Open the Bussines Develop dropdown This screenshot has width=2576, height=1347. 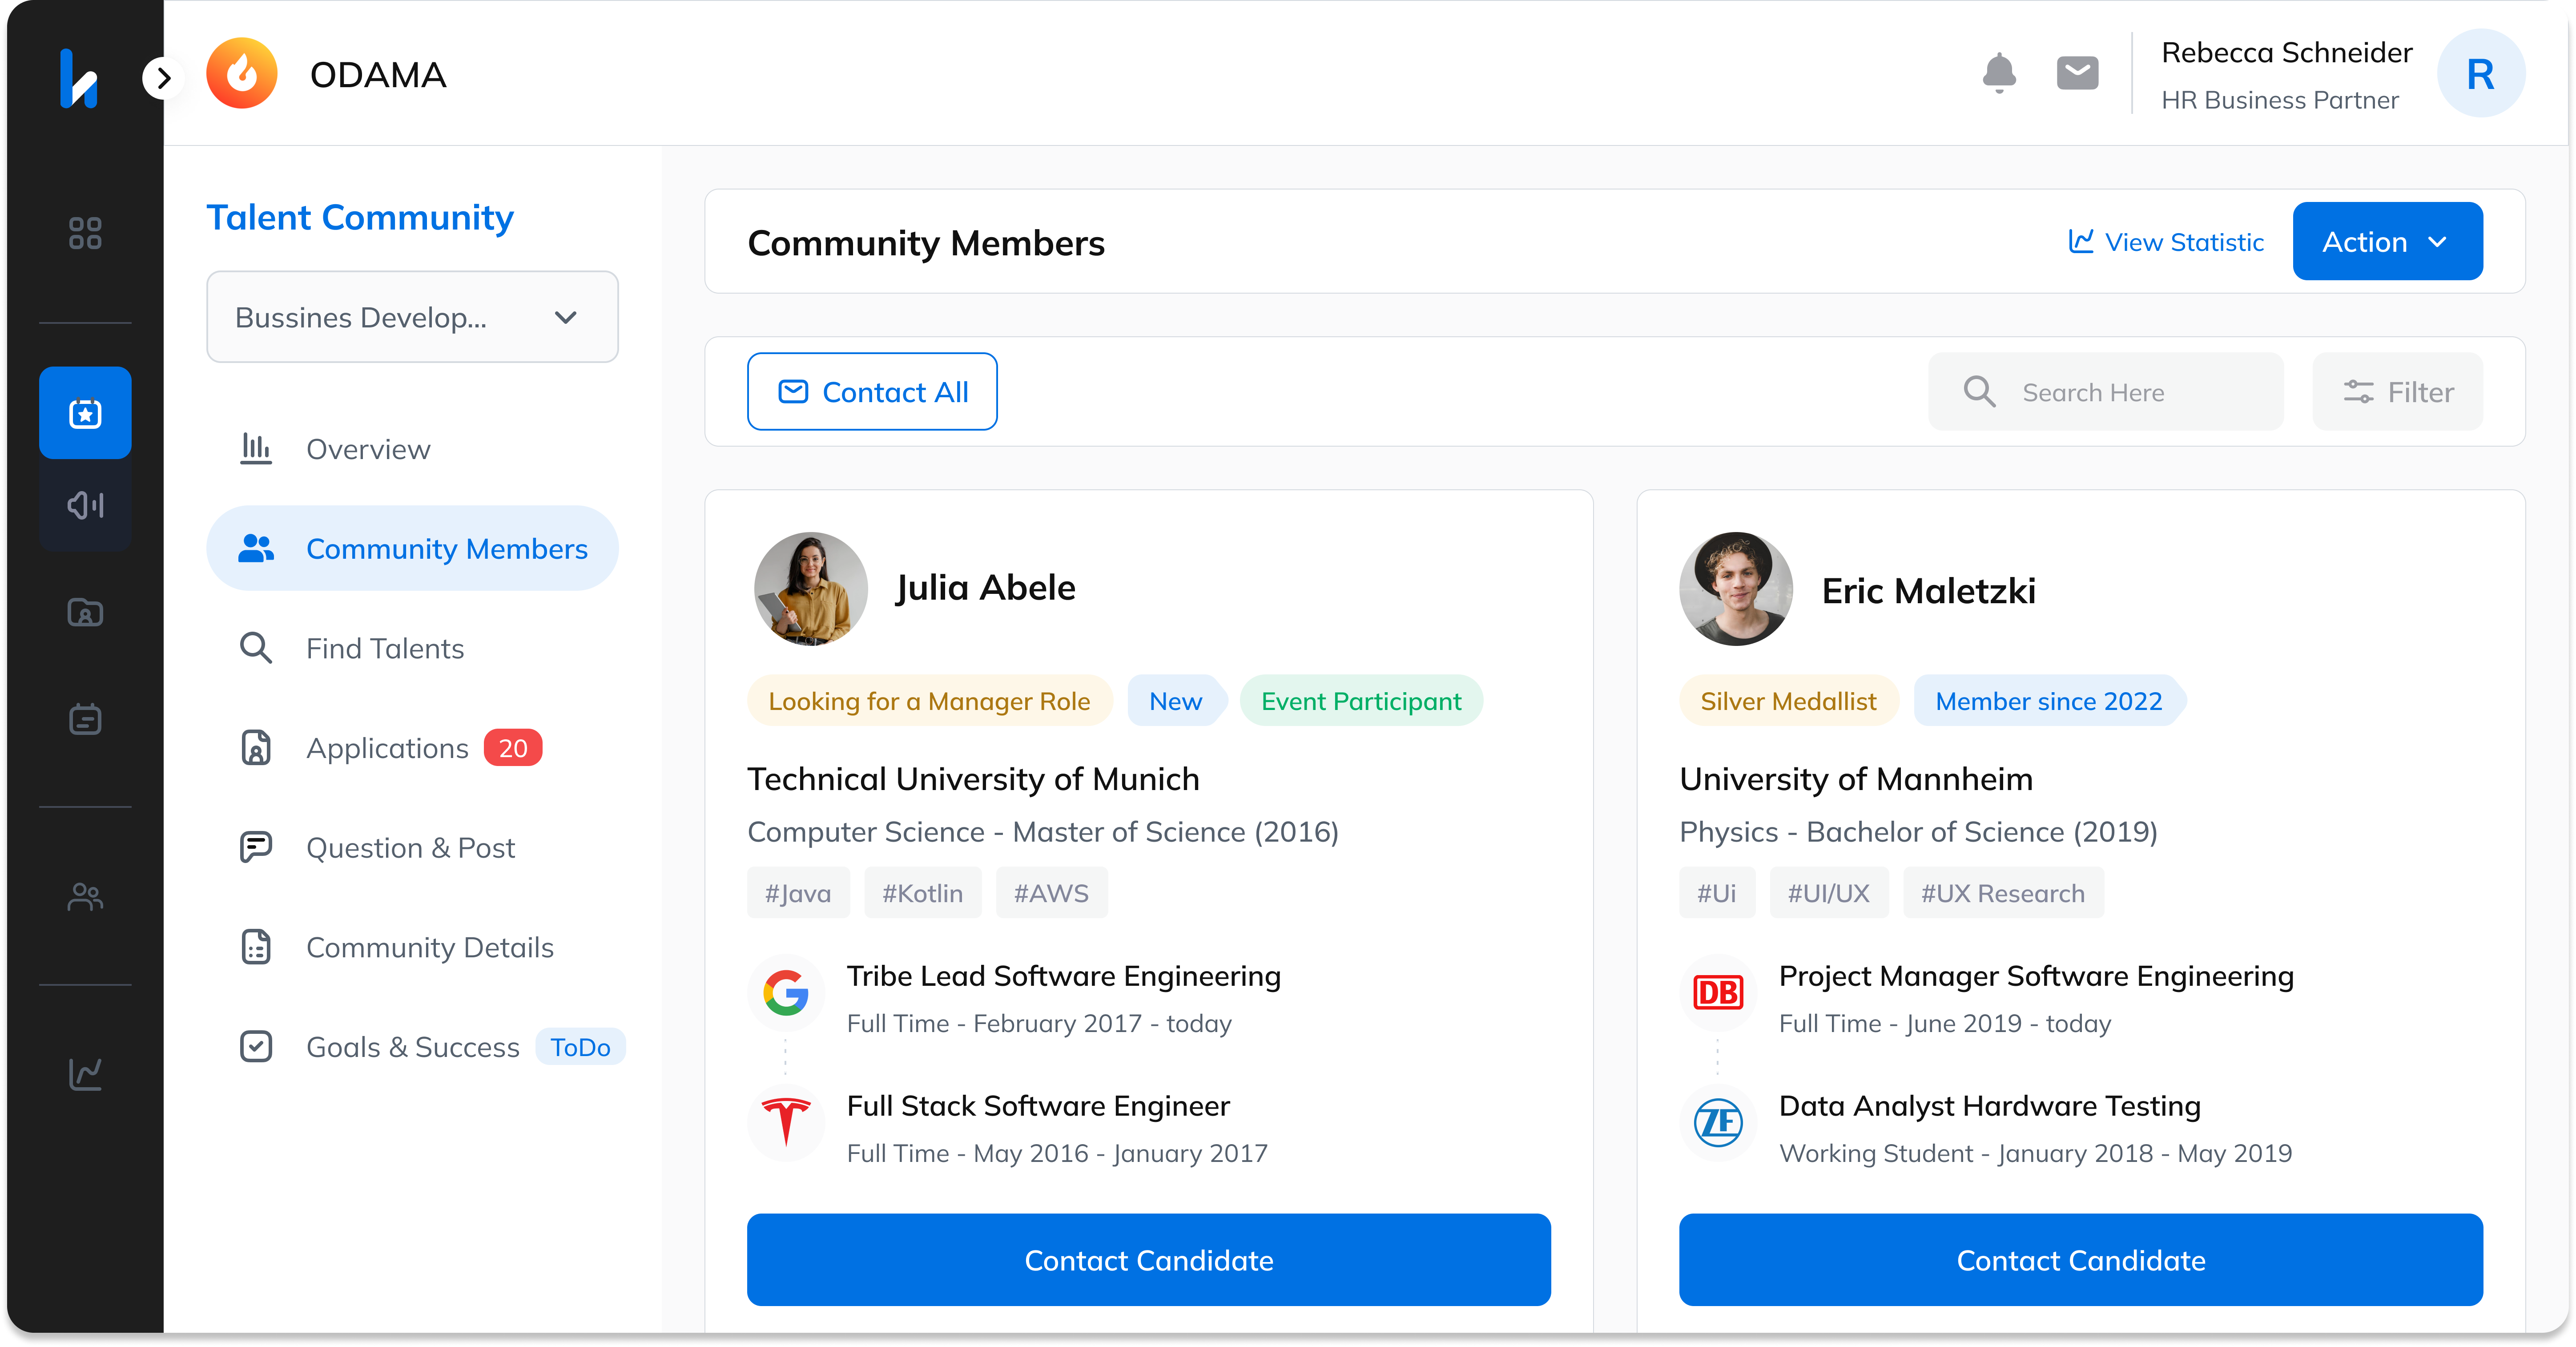(x=411, y=317)
